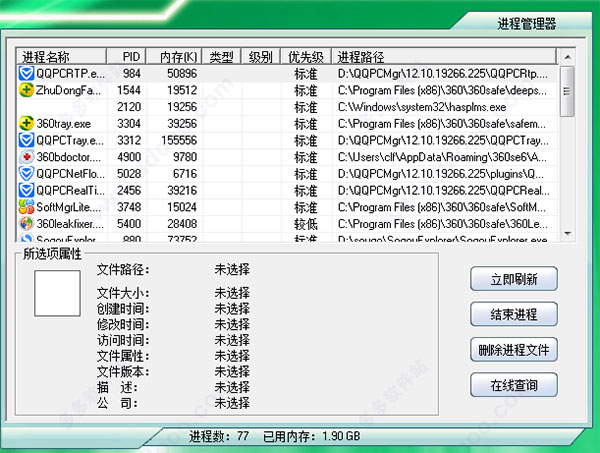Click the PID cell 2120
Image resolution: width=600 pixels, height=453 pixels.
[x=129, y=107]
